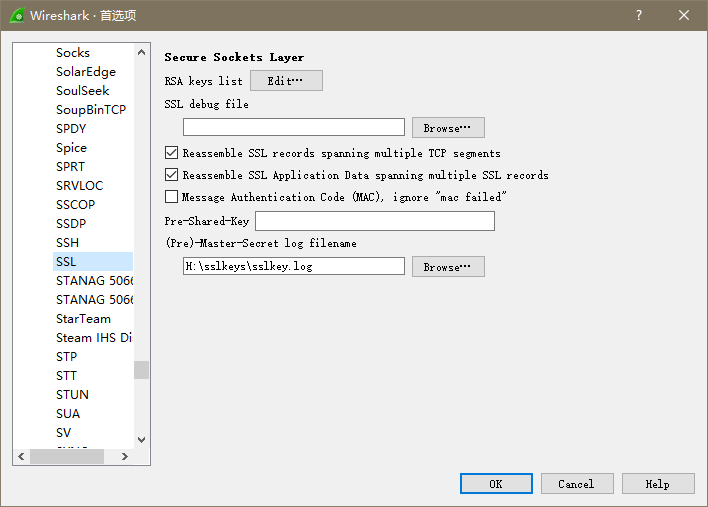Image resolution: width=708 pixels, height=507 pixels.
Task: Click the right arrow of the horizontal scrollbar
Action: [x=124, y=456]
